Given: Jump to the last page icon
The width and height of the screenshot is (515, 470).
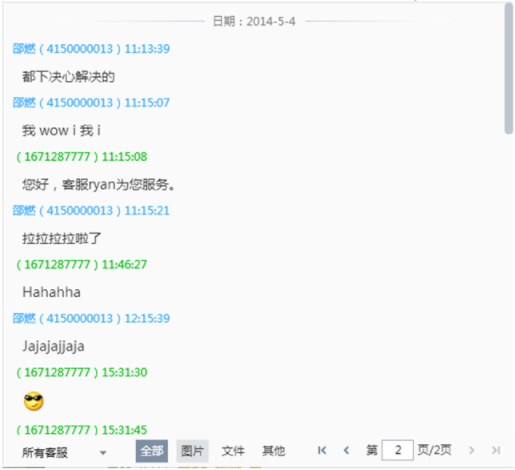Looking at the screenshot, I should point(496,451).
